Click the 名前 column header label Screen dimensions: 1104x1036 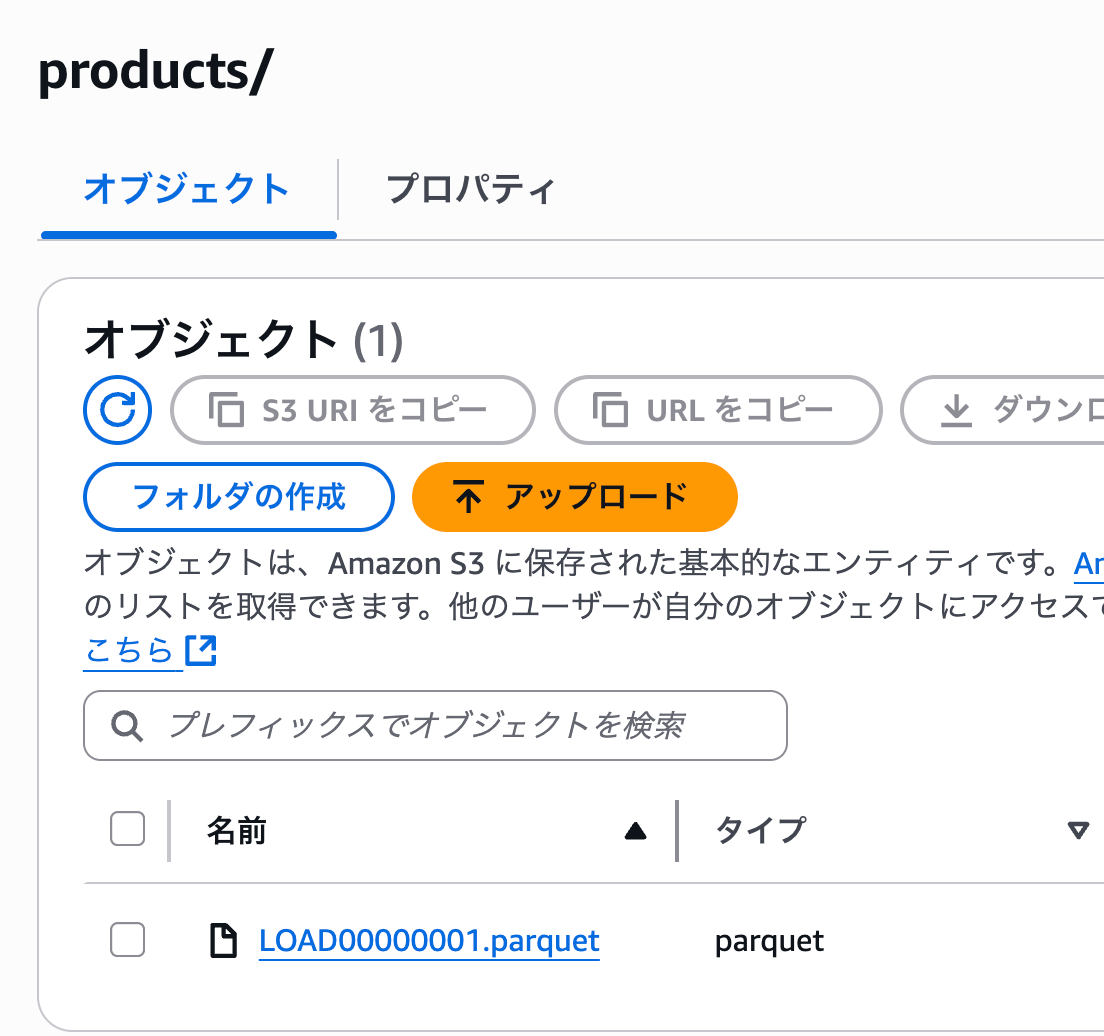pos(237,830)
